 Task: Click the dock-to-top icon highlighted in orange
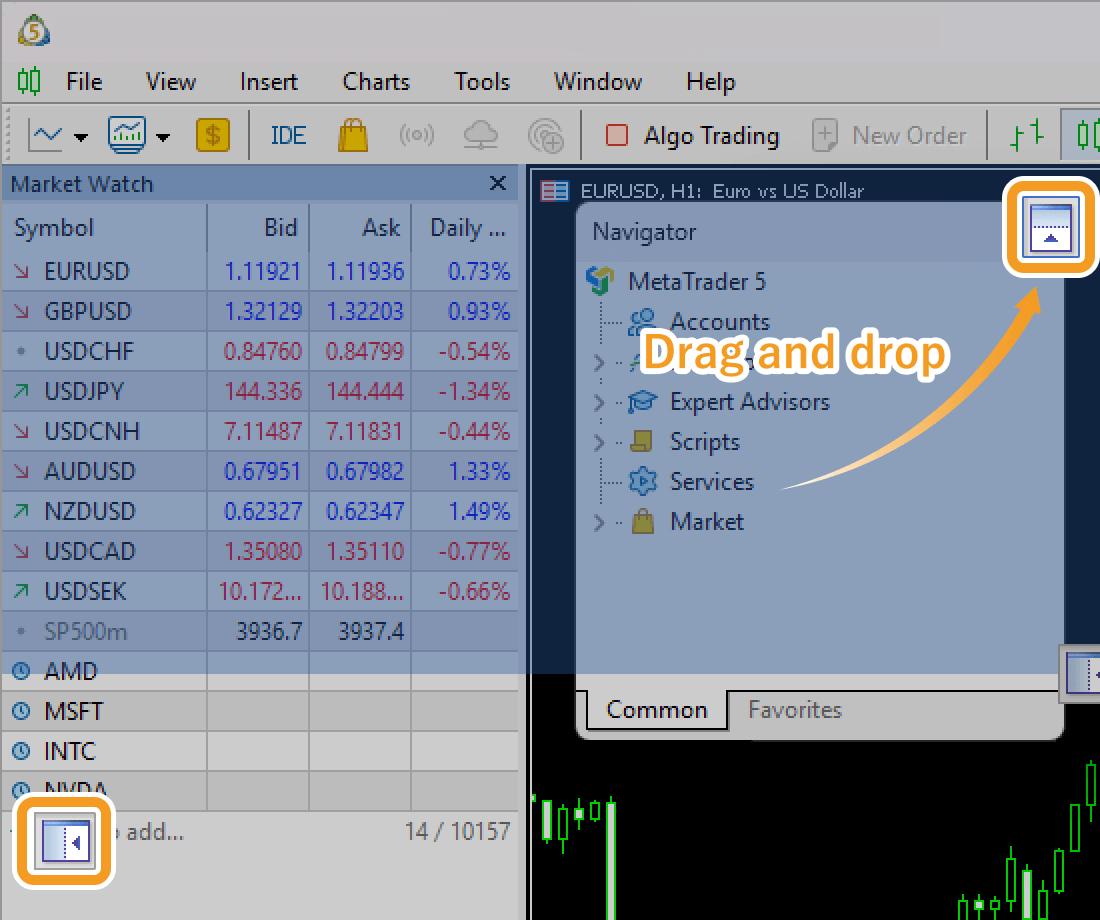[x=1050, y=226]
